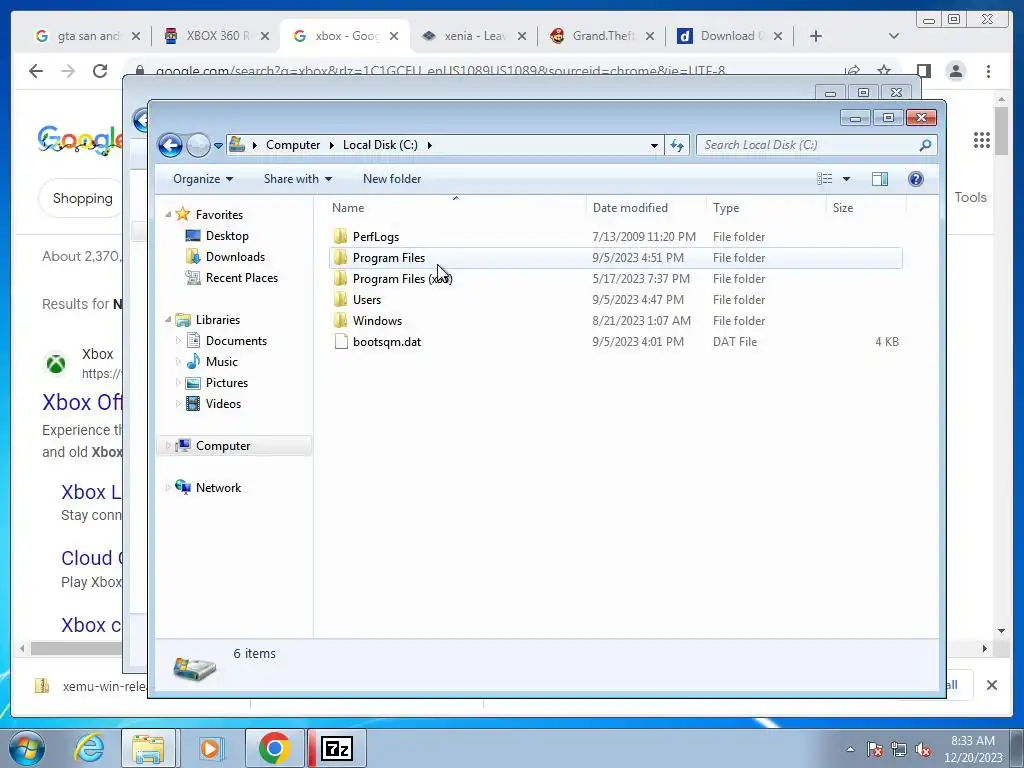Open the Share with menu

pos(298,179)
